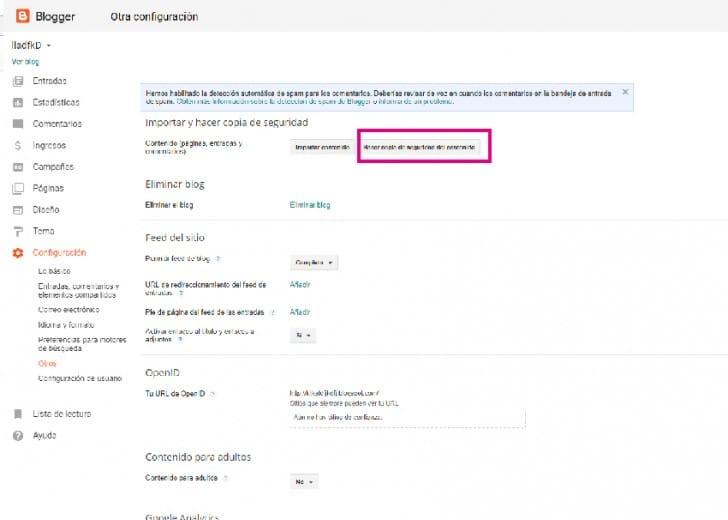This screenshot has height=520, width=728.
Task: Open Correo electrónico settings subsection
Action: pyautogui.click(x=69, y=310)
